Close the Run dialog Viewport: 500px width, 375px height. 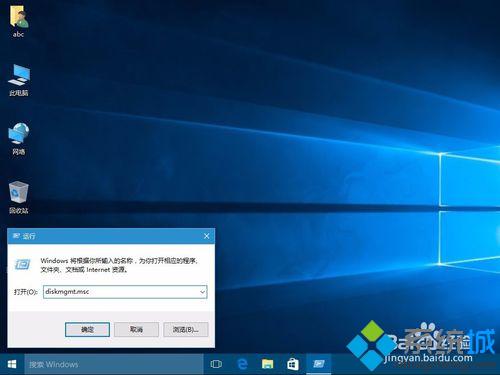tap(206, 236)
